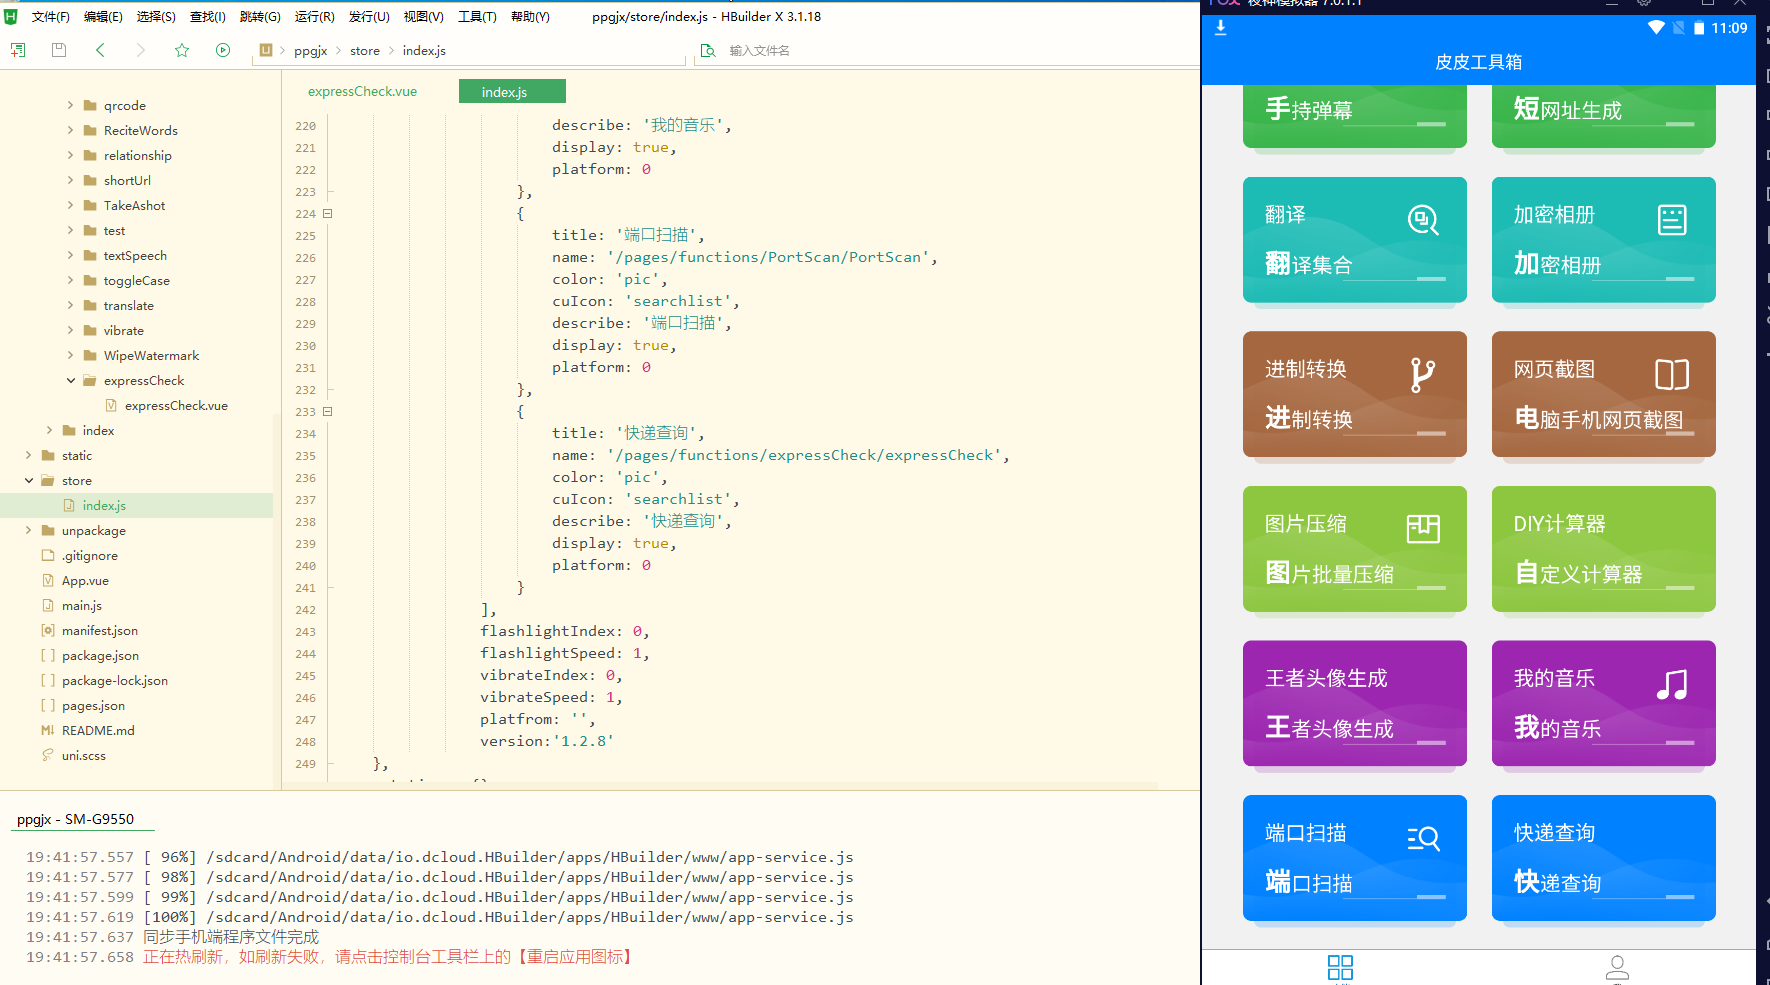
Task: Click the horizontal scrollbar under the editor
Action: click(x=720, y=785)
